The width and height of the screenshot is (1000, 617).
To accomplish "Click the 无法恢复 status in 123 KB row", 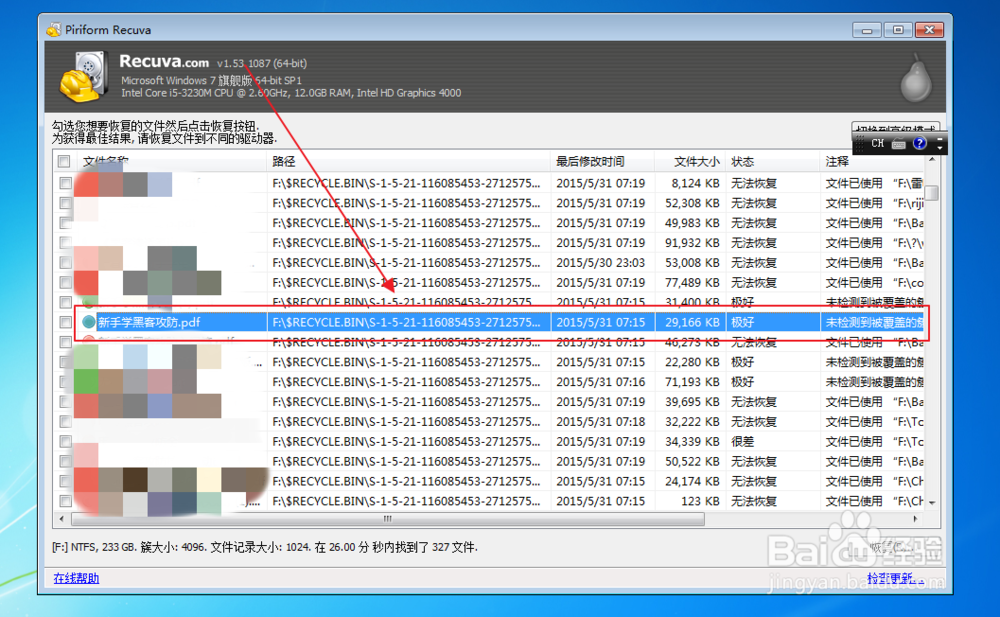I will [754, 501].
